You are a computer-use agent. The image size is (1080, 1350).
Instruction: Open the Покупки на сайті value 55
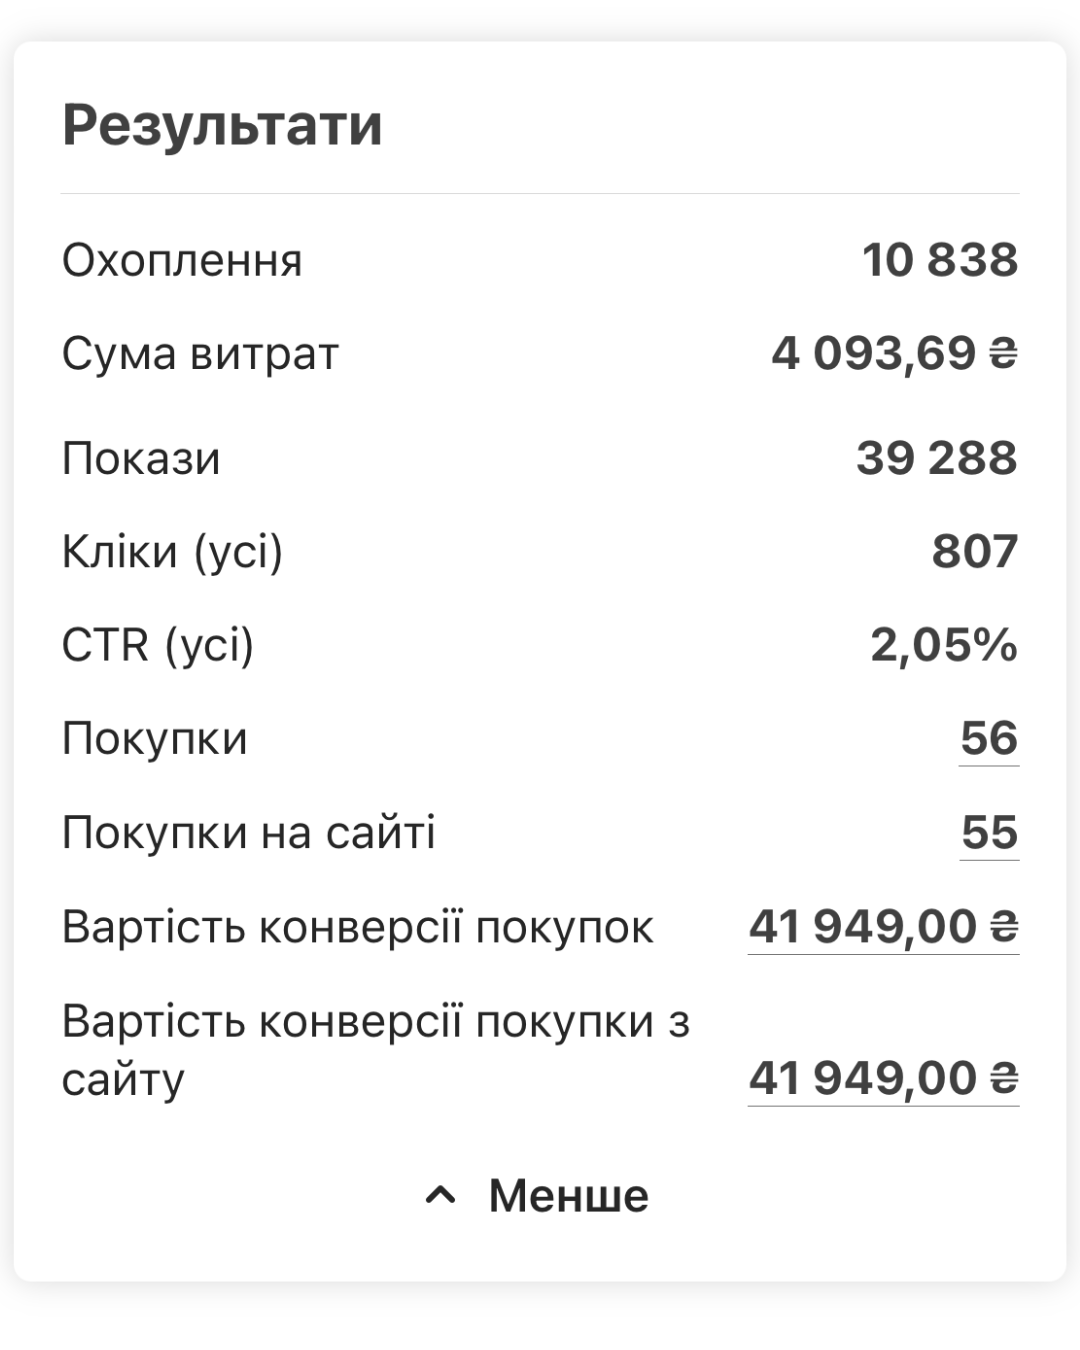point(990,832)
